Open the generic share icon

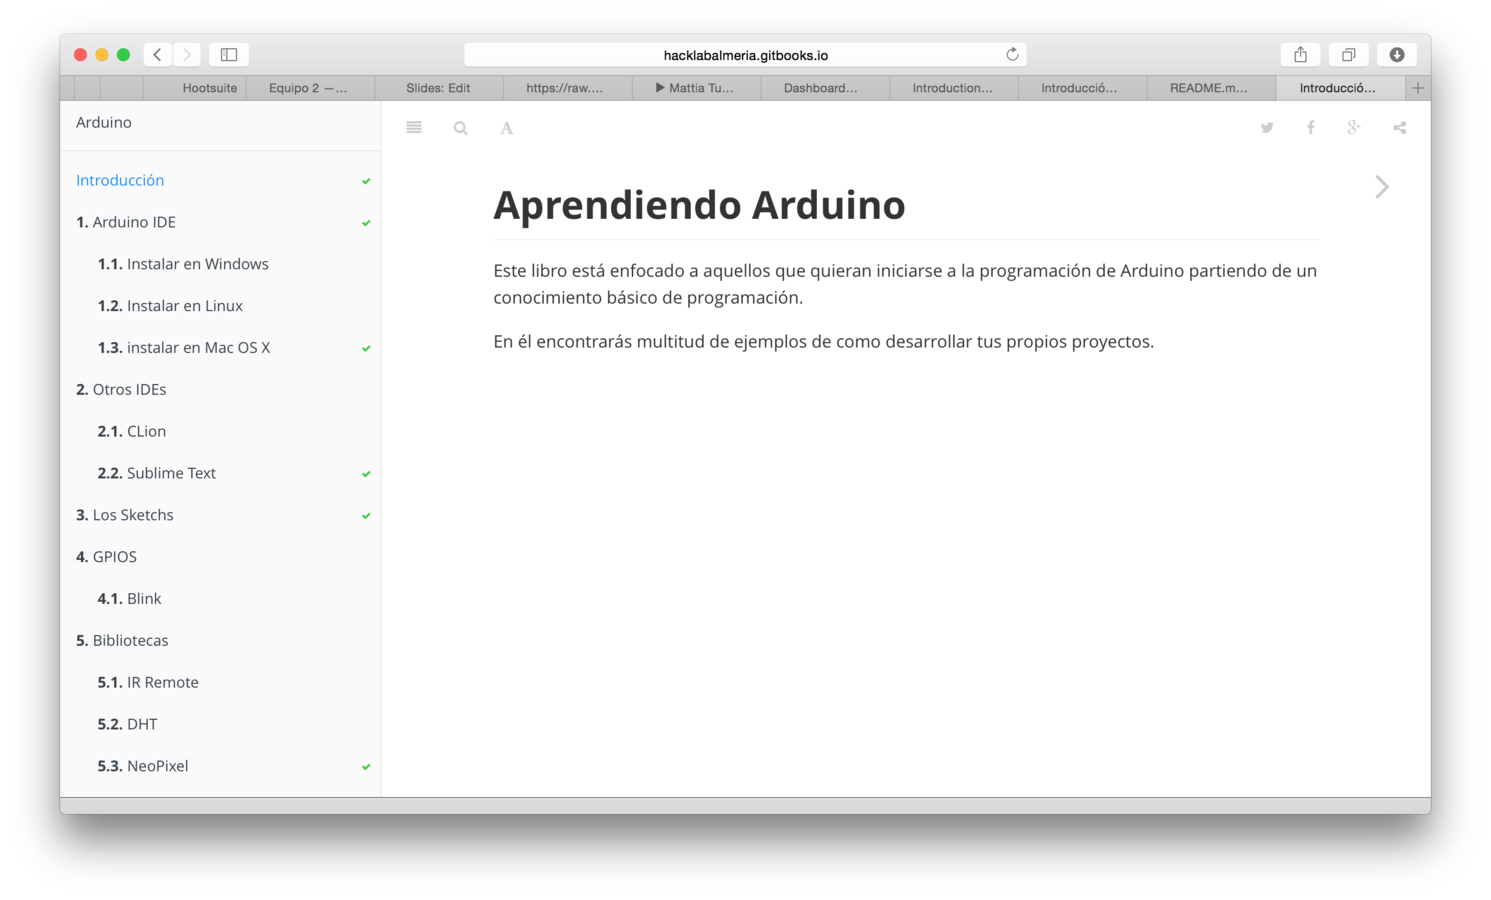[x=1400, y=128]
